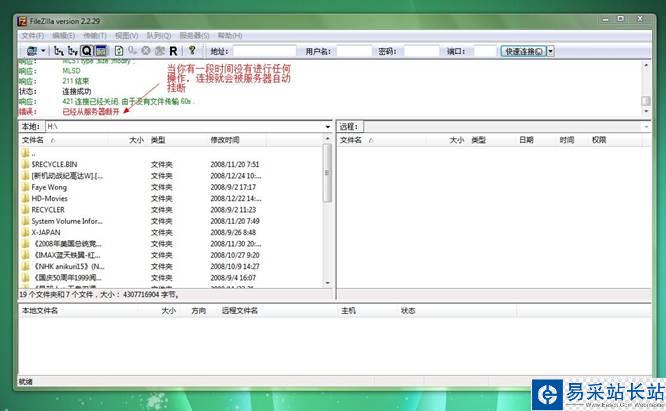Open the 编辑(E) menu
Image resolution: width=666 pixels, height=411 pixels.
(63, 36)
